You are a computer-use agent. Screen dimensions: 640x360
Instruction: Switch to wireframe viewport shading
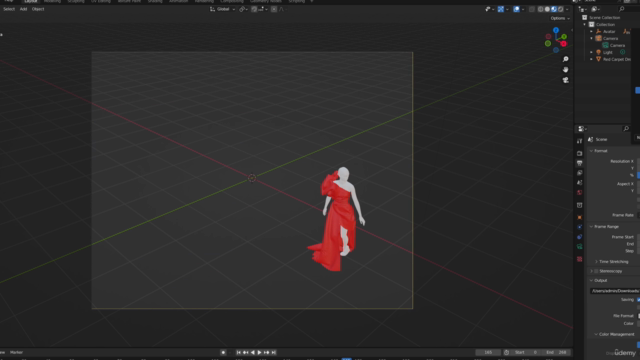(x=540, y=9)
